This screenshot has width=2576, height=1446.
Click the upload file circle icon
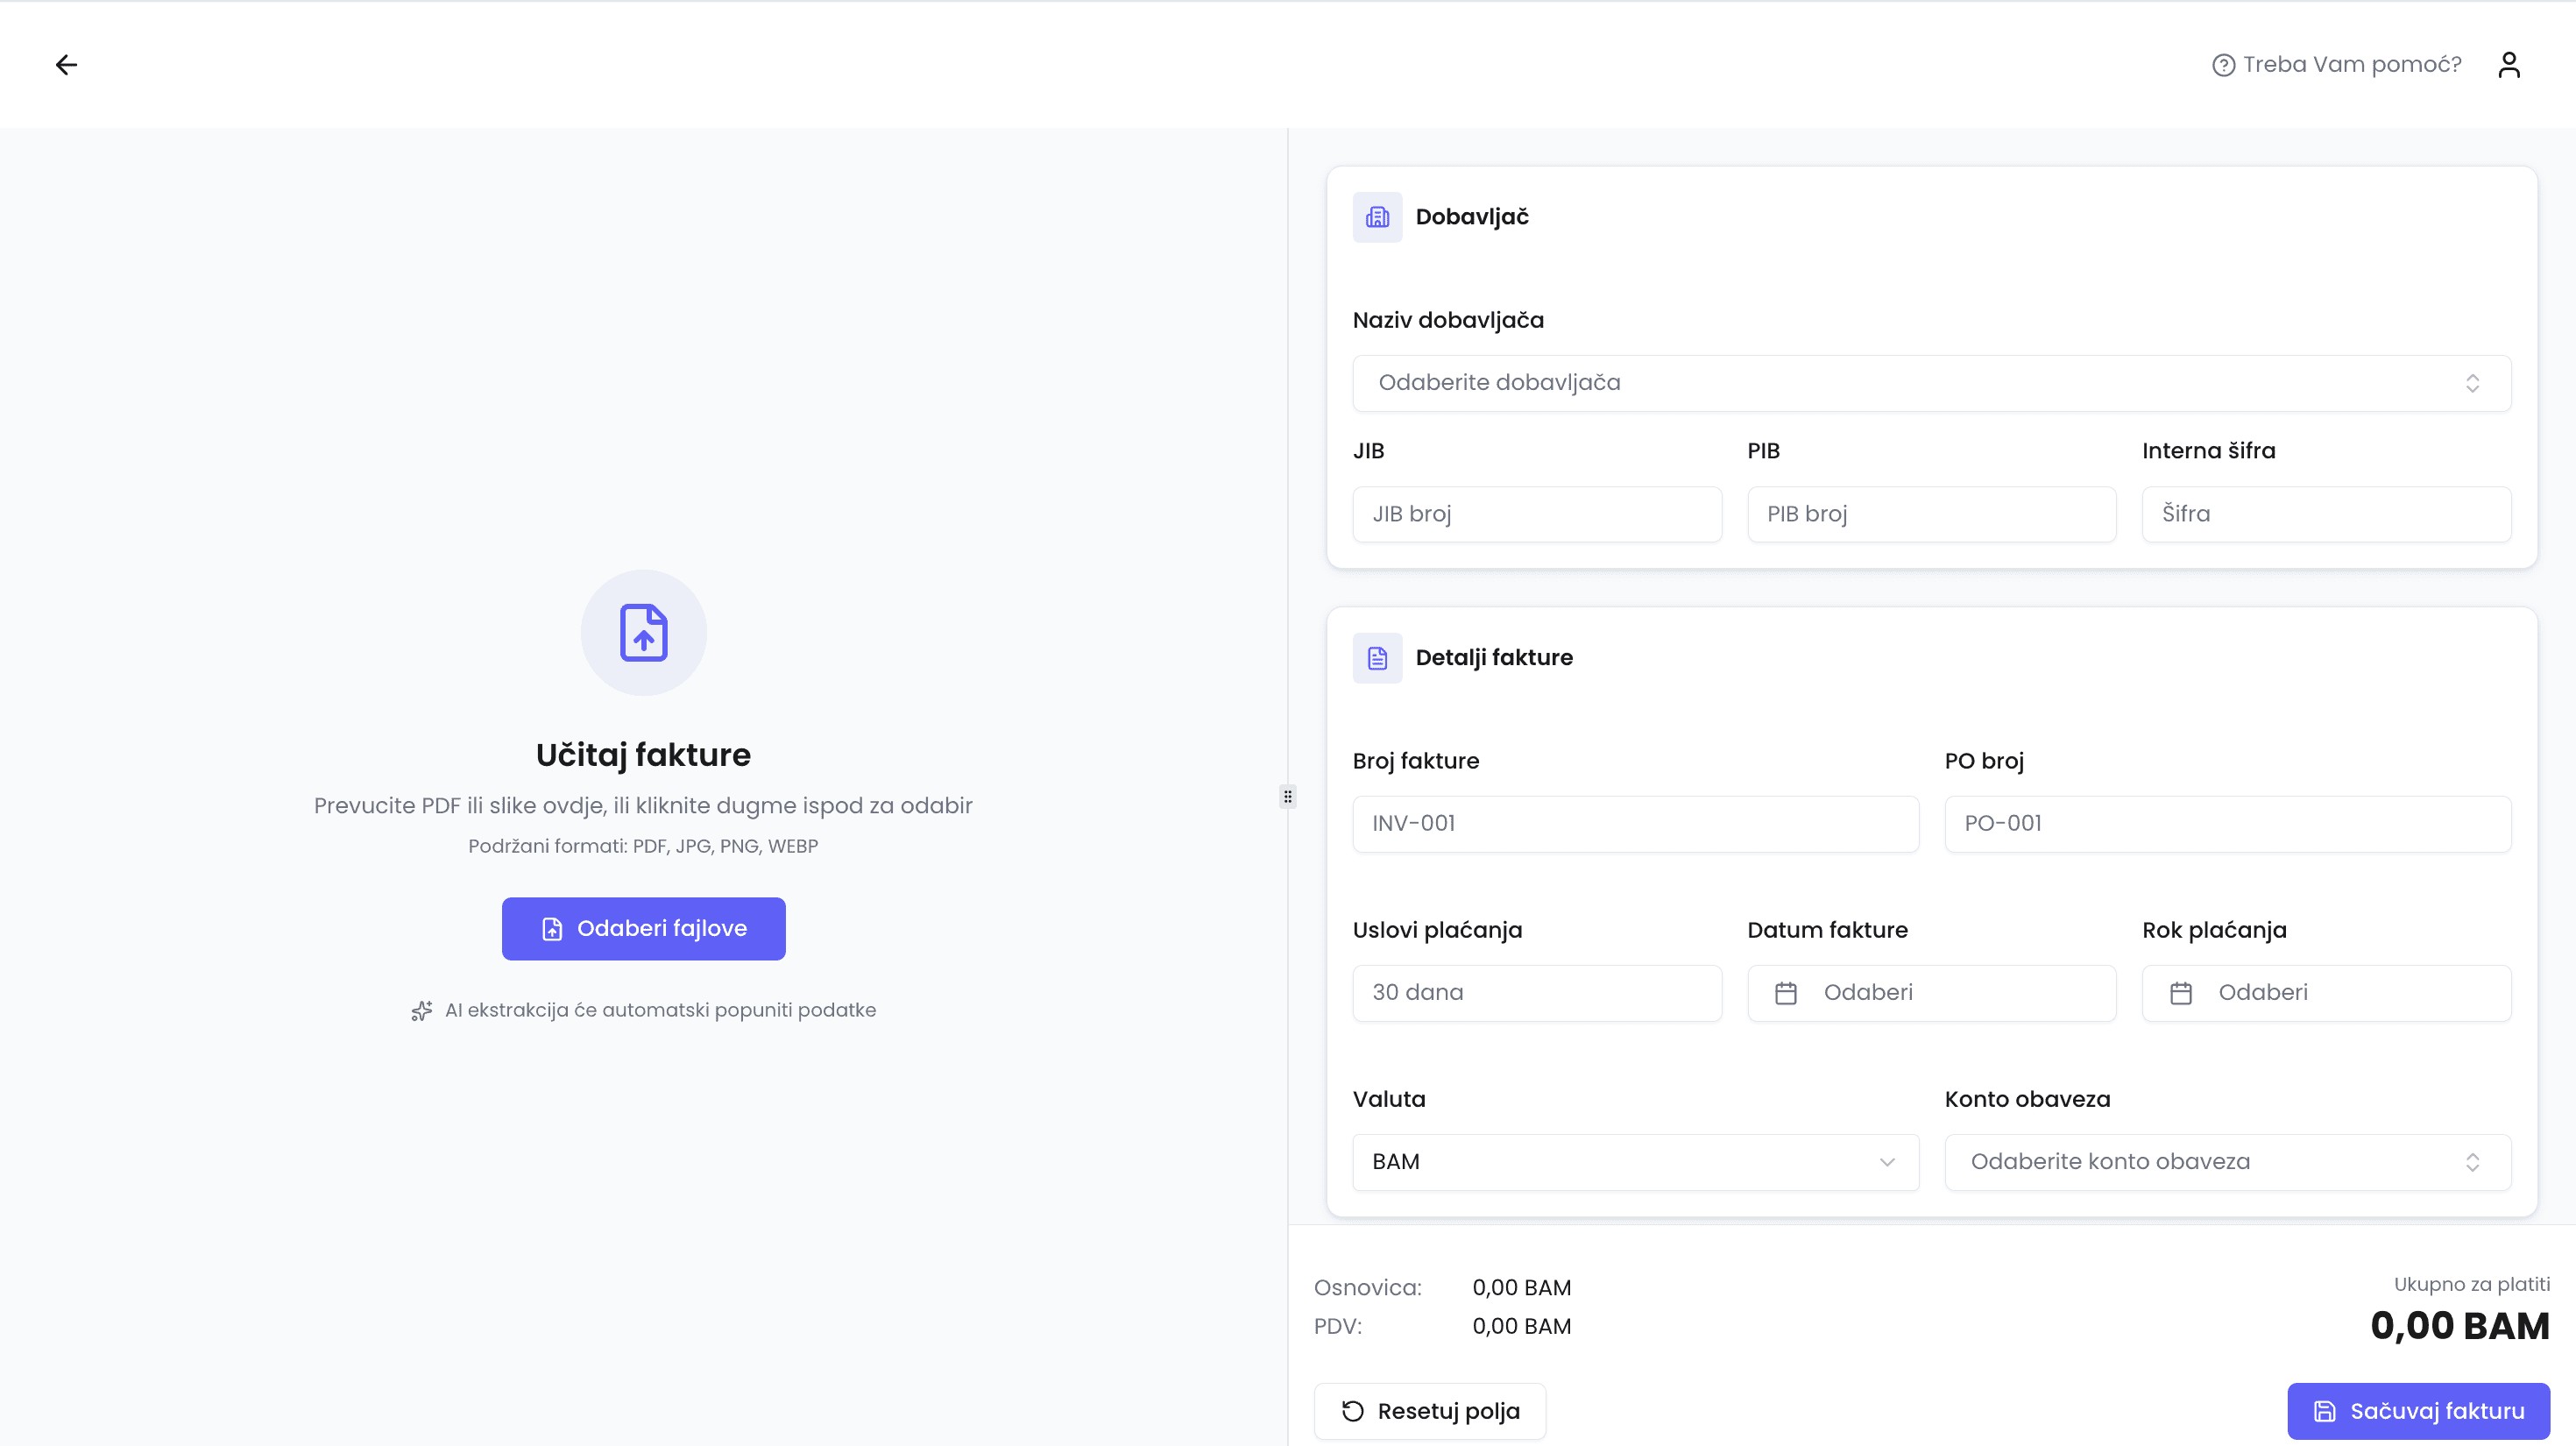[643, 632]
